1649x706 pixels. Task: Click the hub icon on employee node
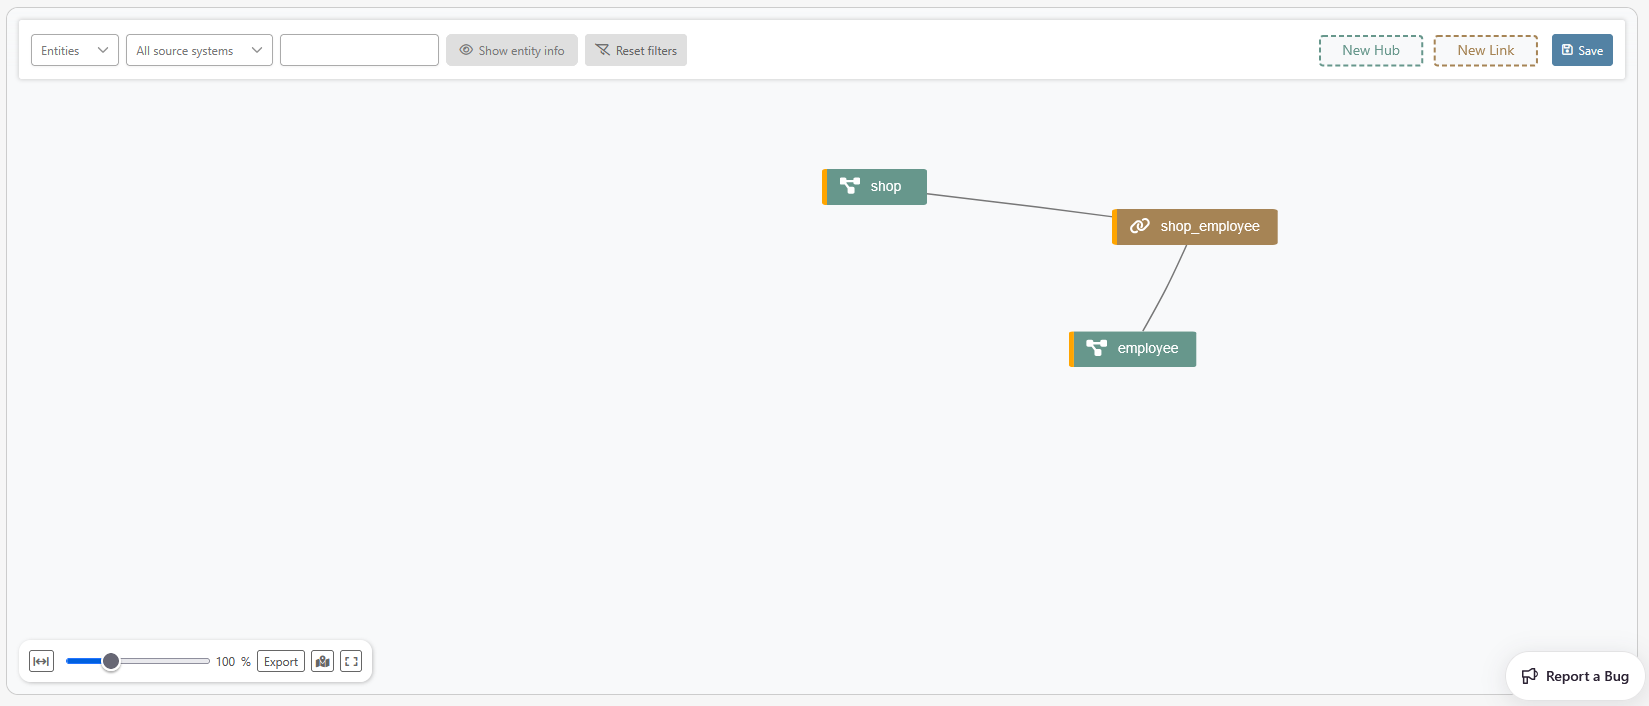1097,348
